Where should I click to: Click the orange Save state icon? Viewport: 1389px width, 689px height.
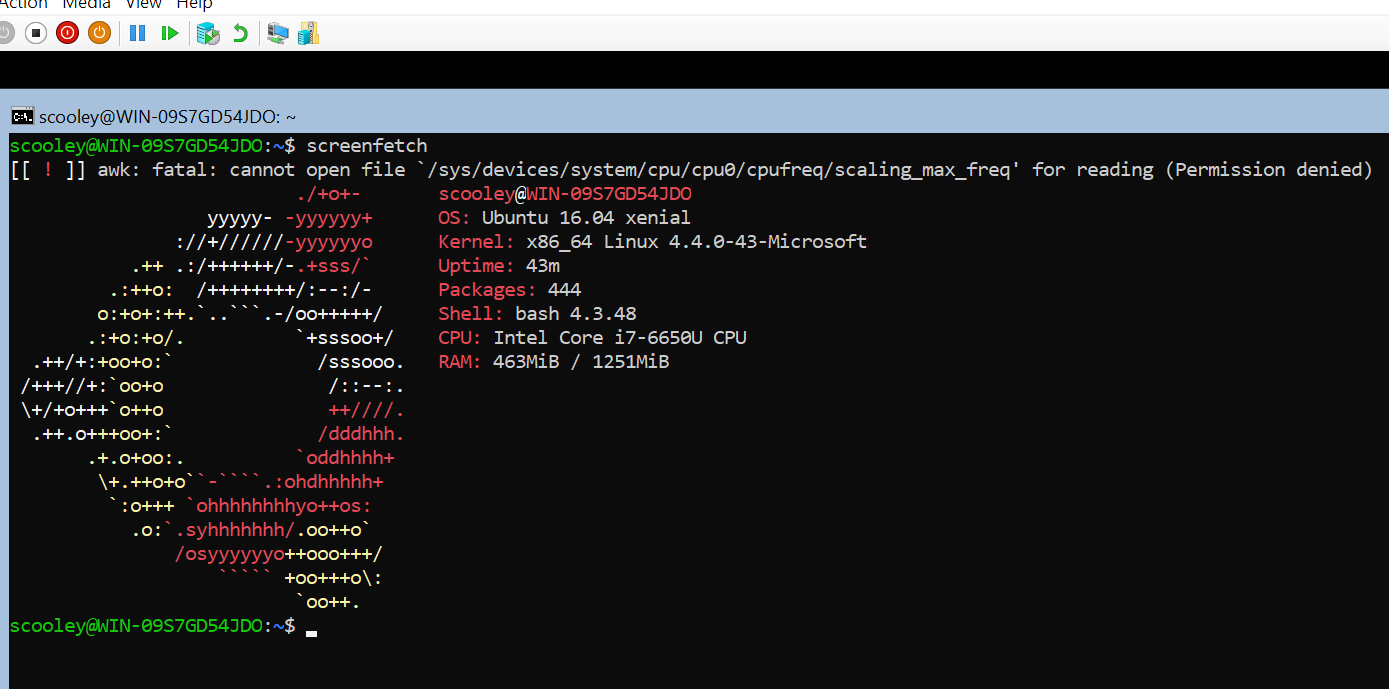[99, 33]
